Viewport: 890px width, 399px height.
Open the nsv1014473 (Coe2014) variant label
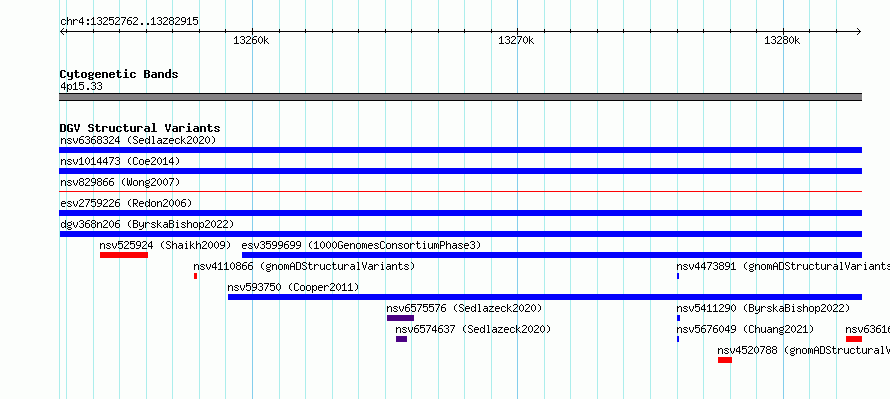120,161
